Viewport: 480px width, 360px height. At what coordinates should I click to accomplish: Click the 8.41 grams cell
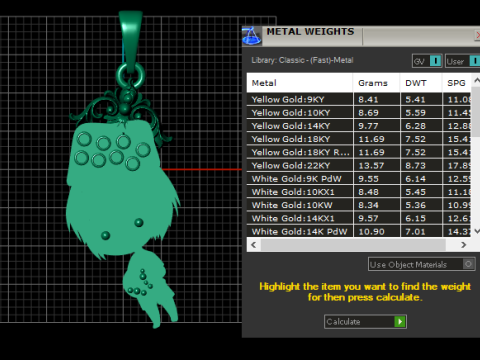point(377,99)
